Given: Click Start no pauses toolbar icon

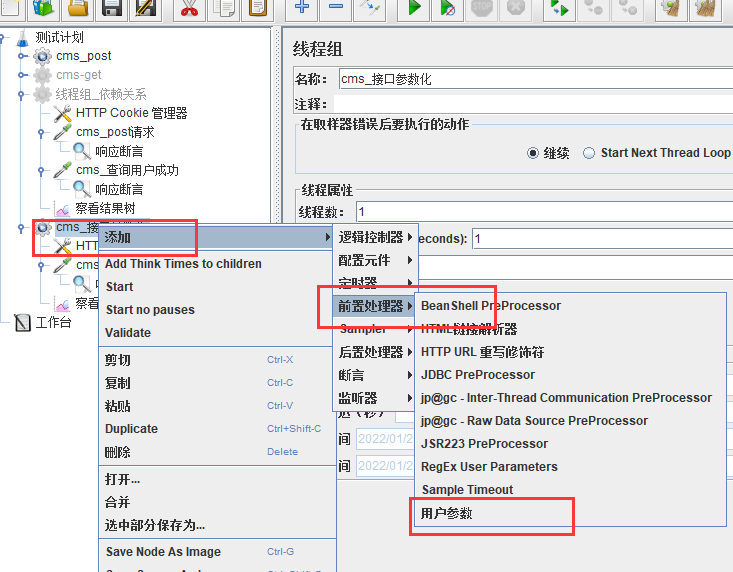Looking at the screenshot, I should tap(448, 8).
